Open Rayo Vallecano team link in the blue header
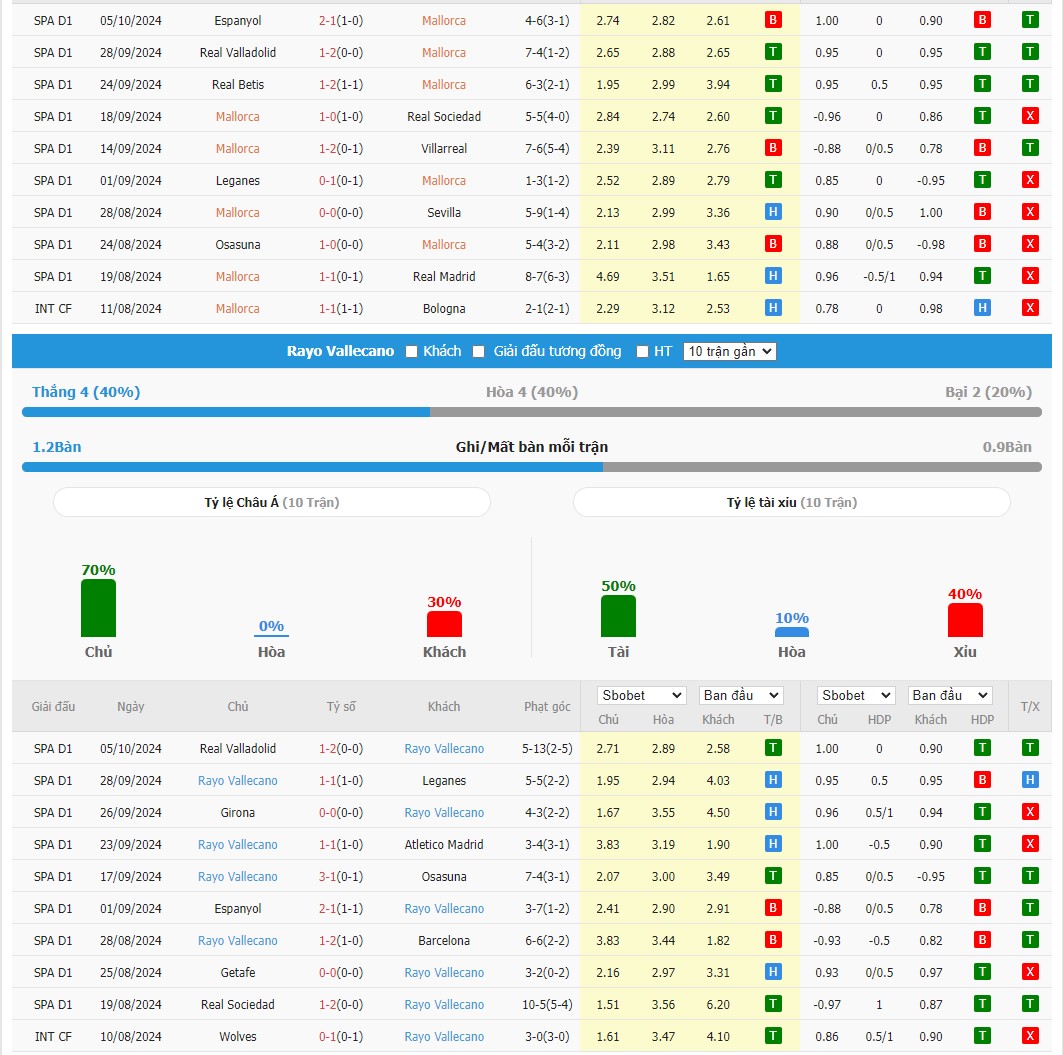This screenshot has width=1063, height=1055. tap(340, 351)
